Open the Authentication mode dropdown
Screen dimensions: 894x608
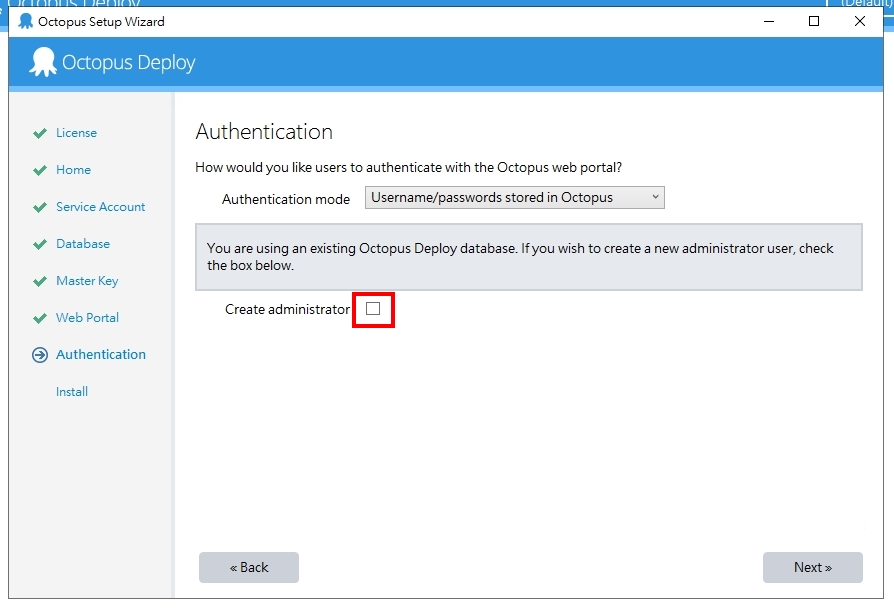click(x=514, y=197)
